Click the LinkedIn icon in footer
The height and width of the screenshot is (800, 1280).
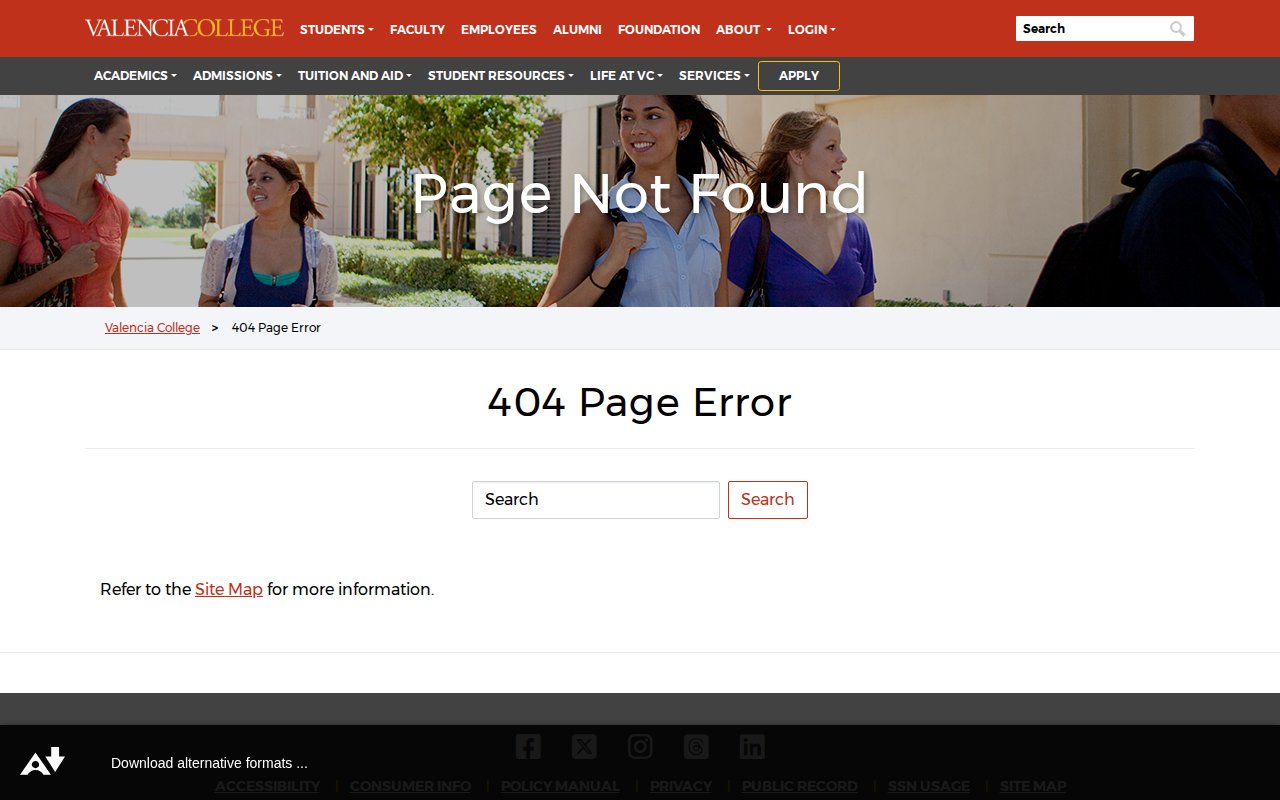click(752, 746)
